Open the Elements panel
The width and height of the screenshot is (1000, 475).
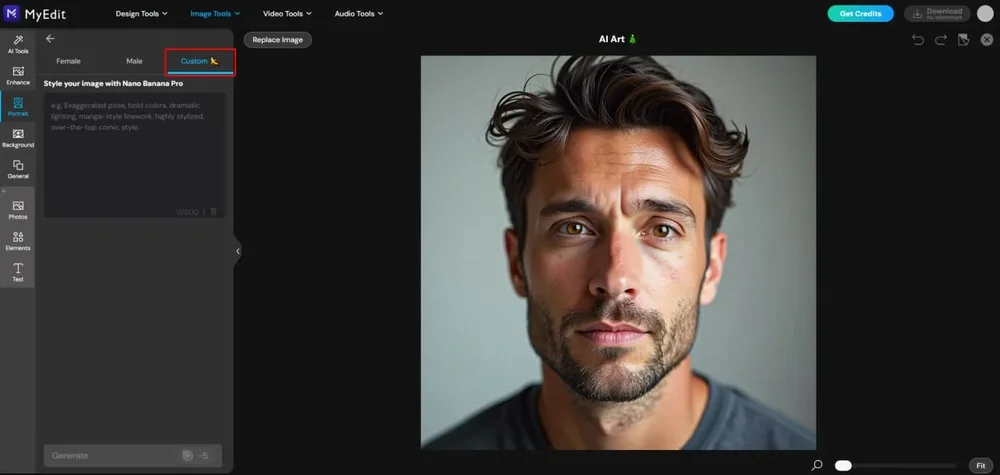[17, 241]
